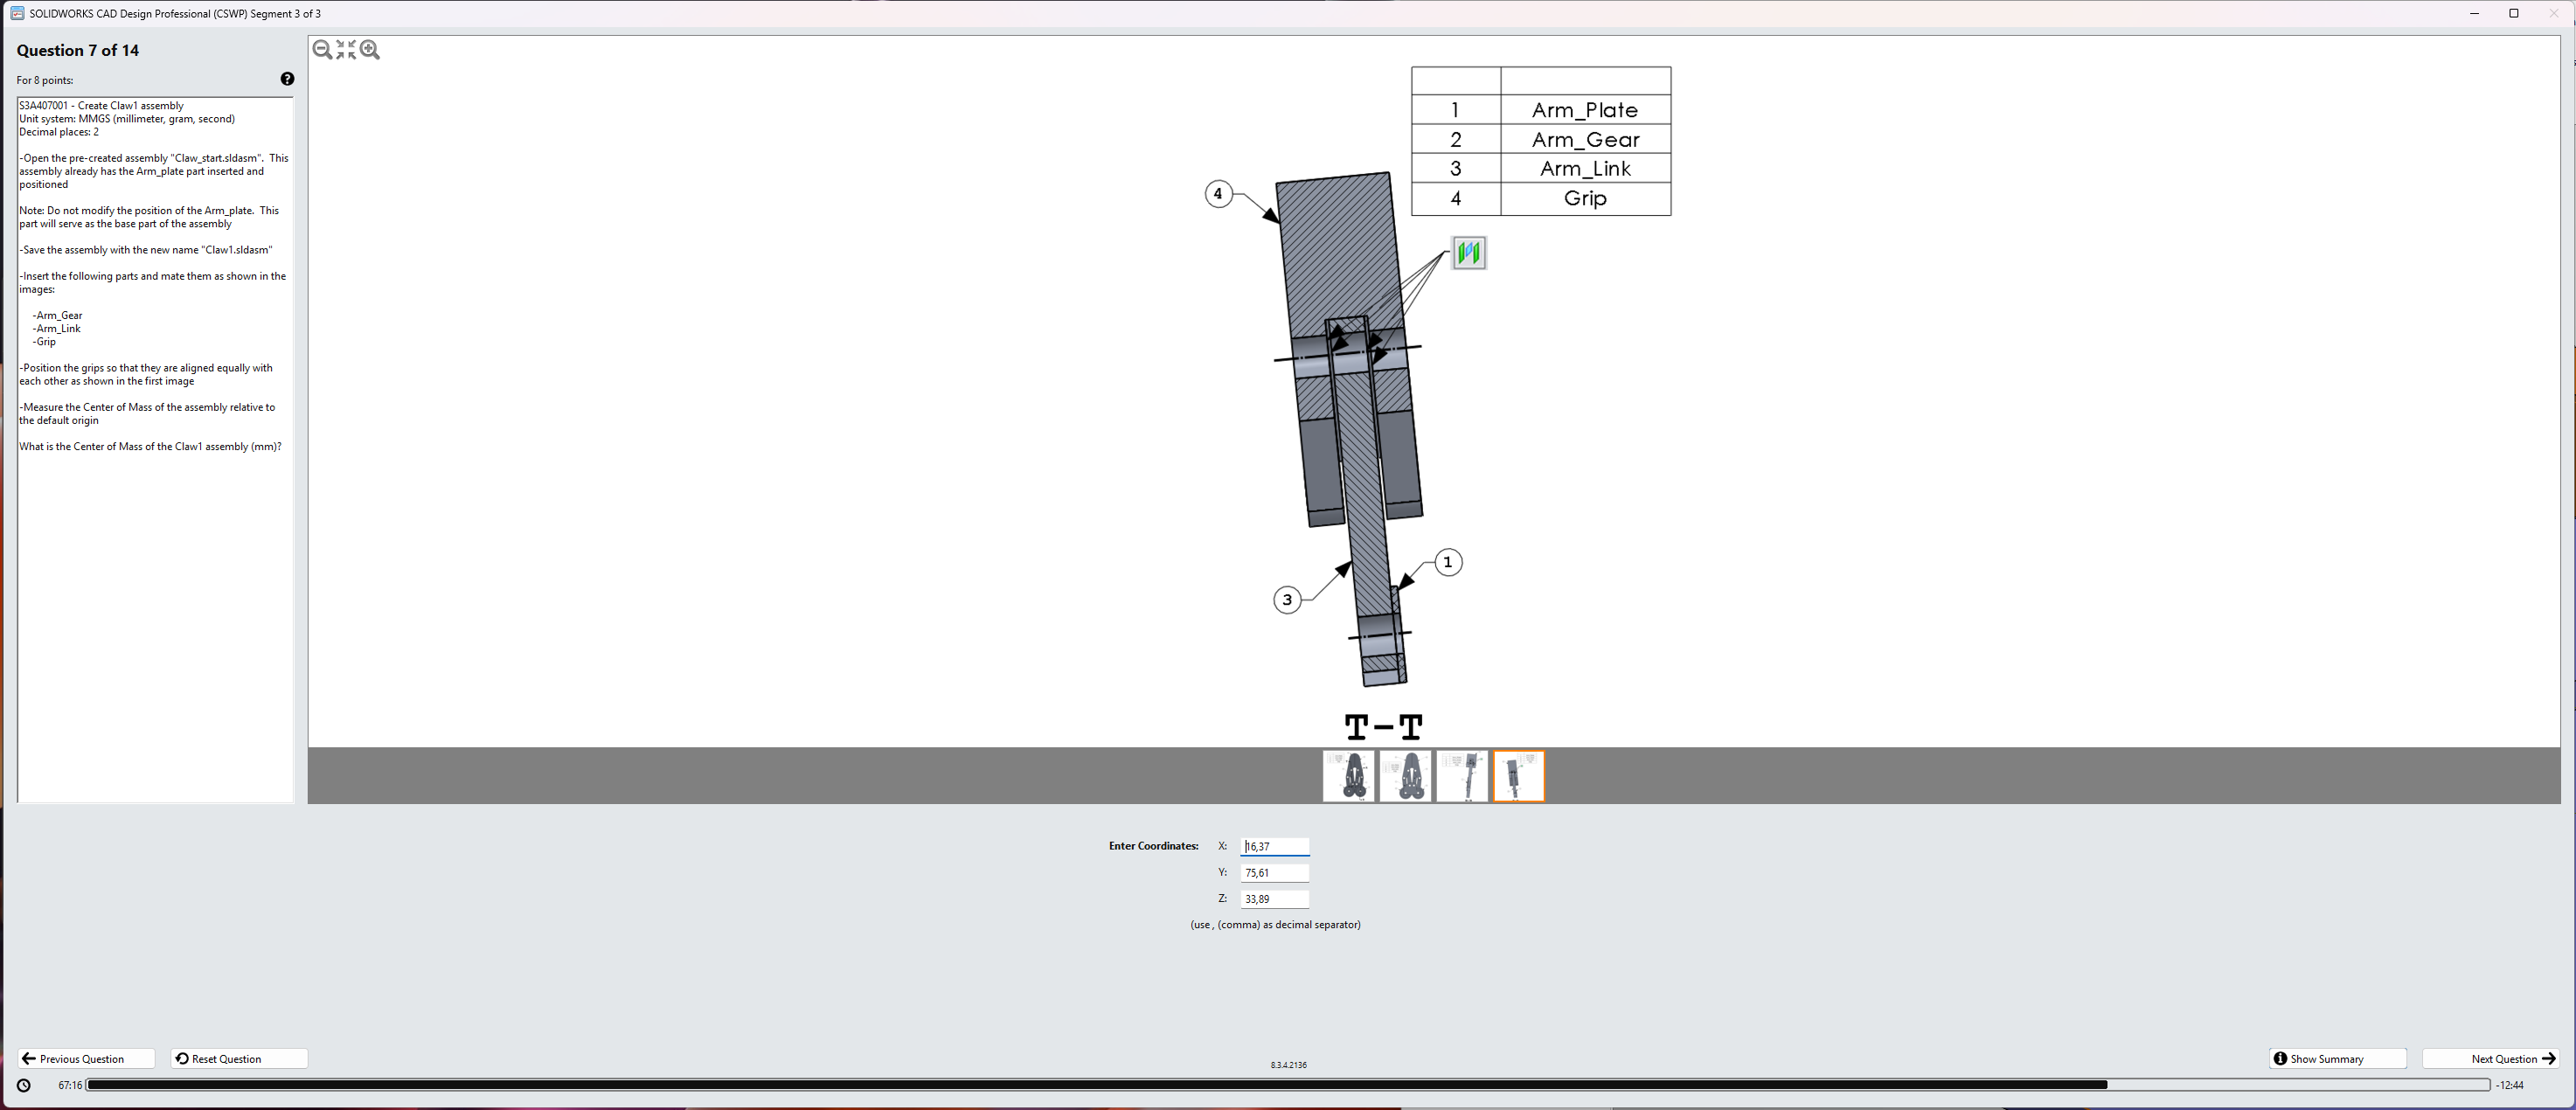This screenshot has height=1110, width=2576.
Task: Click the exam time progress bar
Action: (1287, 1085)
